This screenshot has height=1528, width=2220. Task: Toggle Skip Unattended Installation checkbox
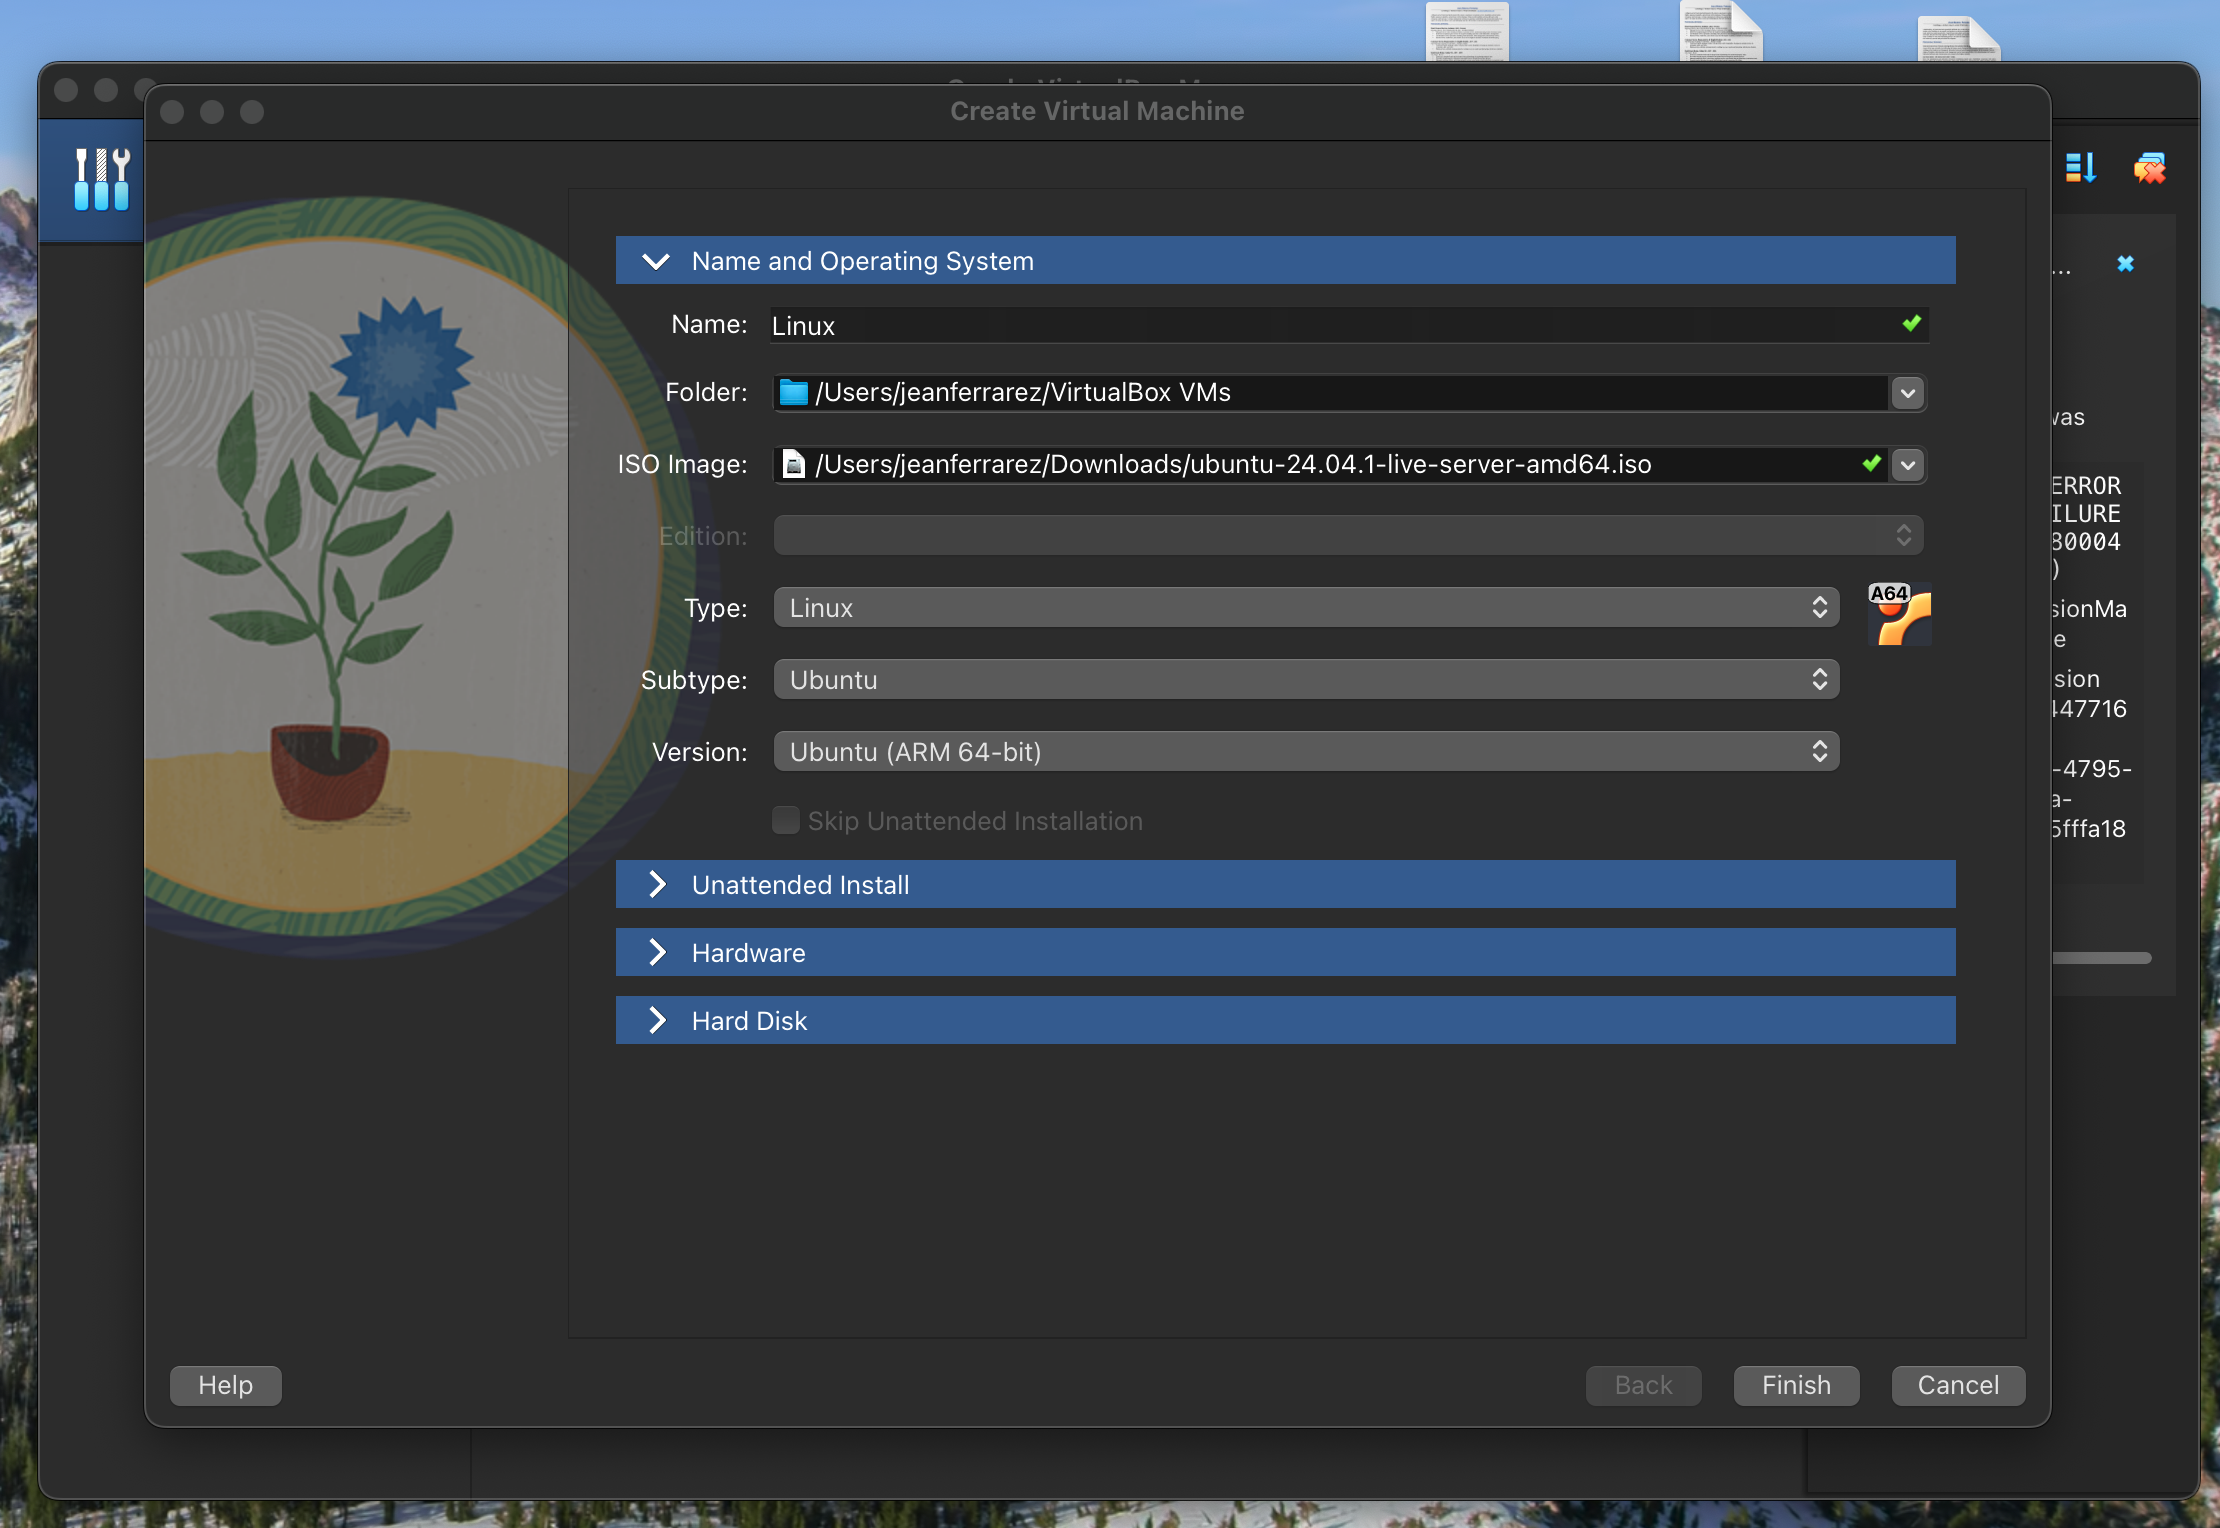(x=786, y=821)
